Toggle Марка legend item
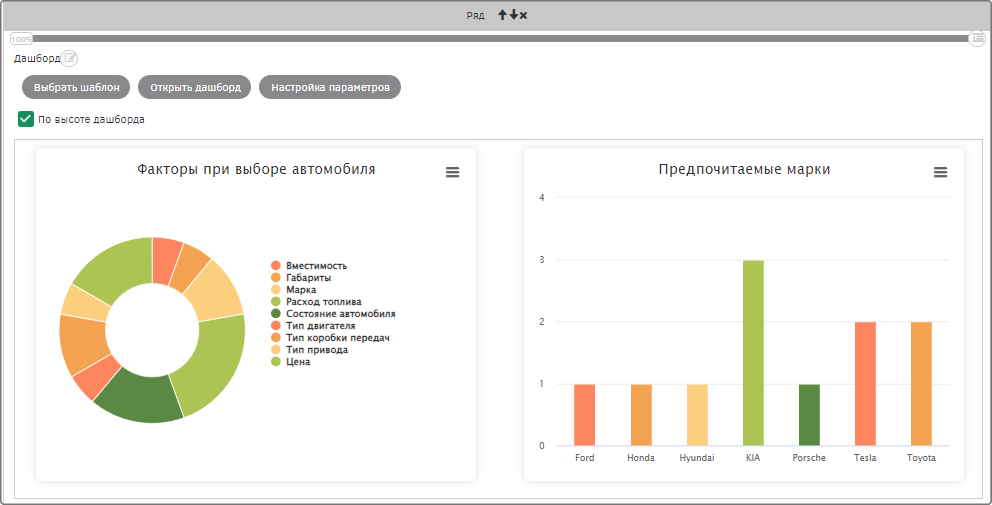This screenshot has height=505, width=992. (x=294, y=290)
